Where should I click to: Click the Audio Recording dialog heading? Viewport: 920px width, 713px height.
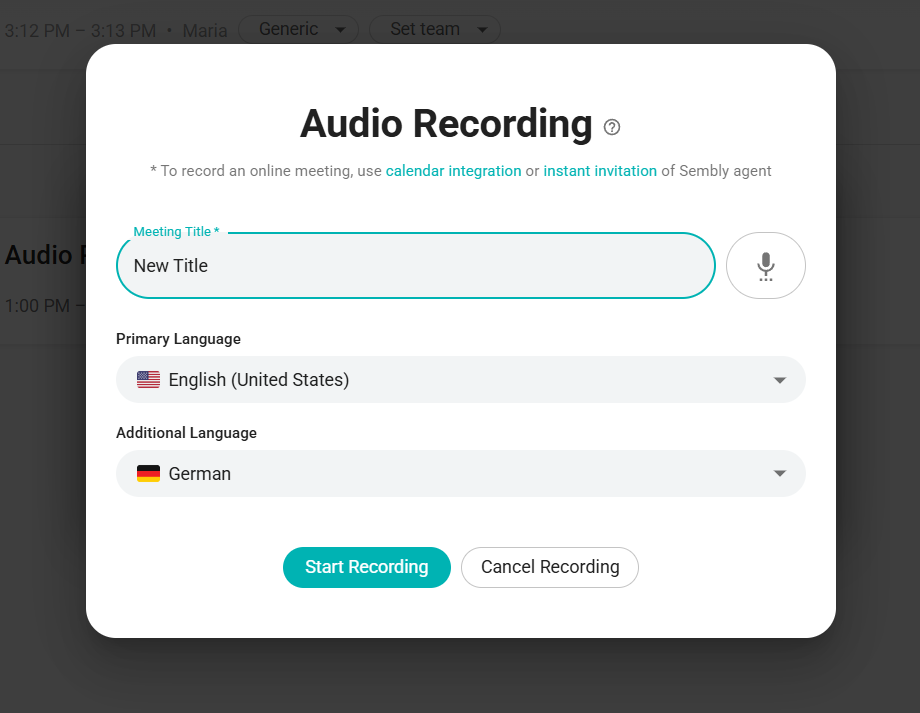pyautogui.click(x=446, y=124)
